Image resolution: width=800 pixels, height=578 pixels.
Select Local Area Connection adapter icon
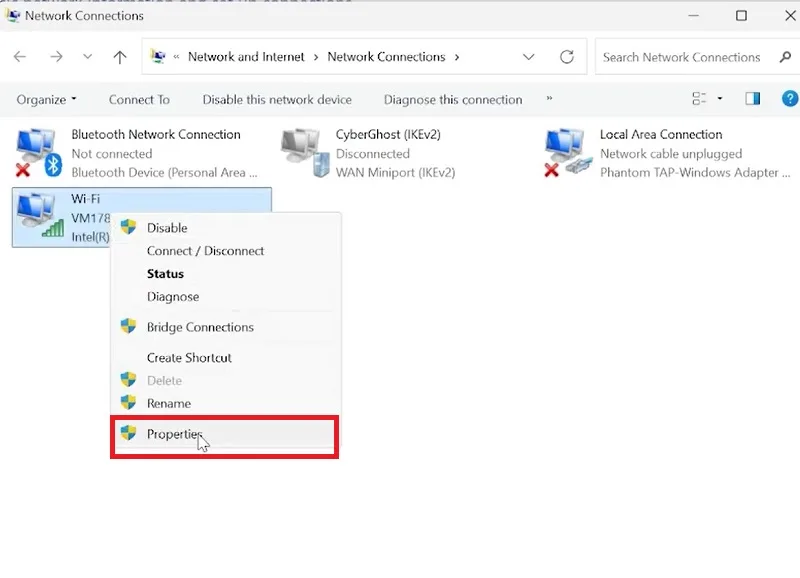(x=568, y=153)
